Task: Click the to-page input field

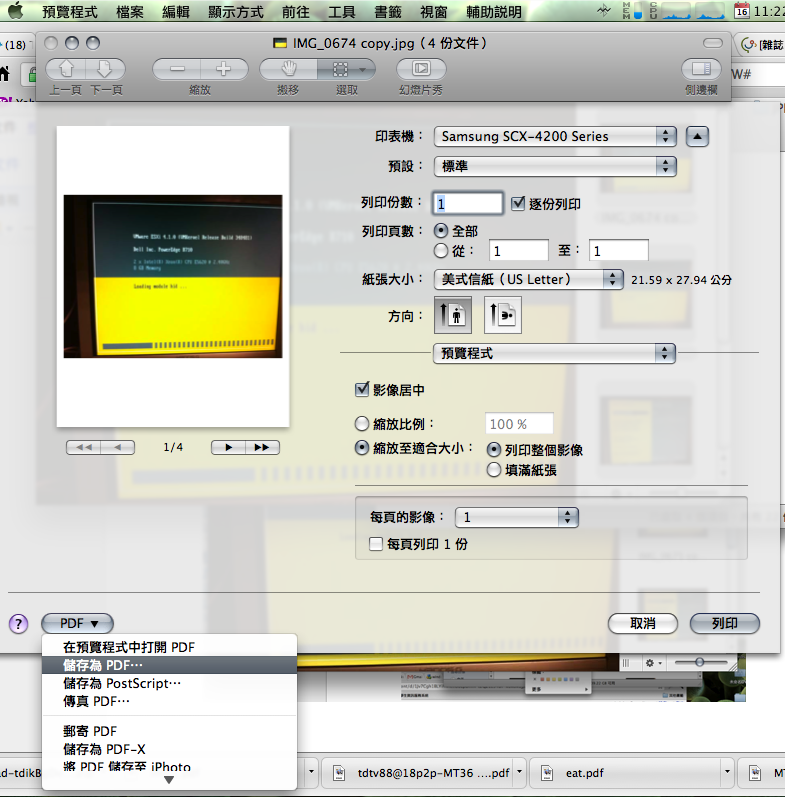Action: (619, 251)
